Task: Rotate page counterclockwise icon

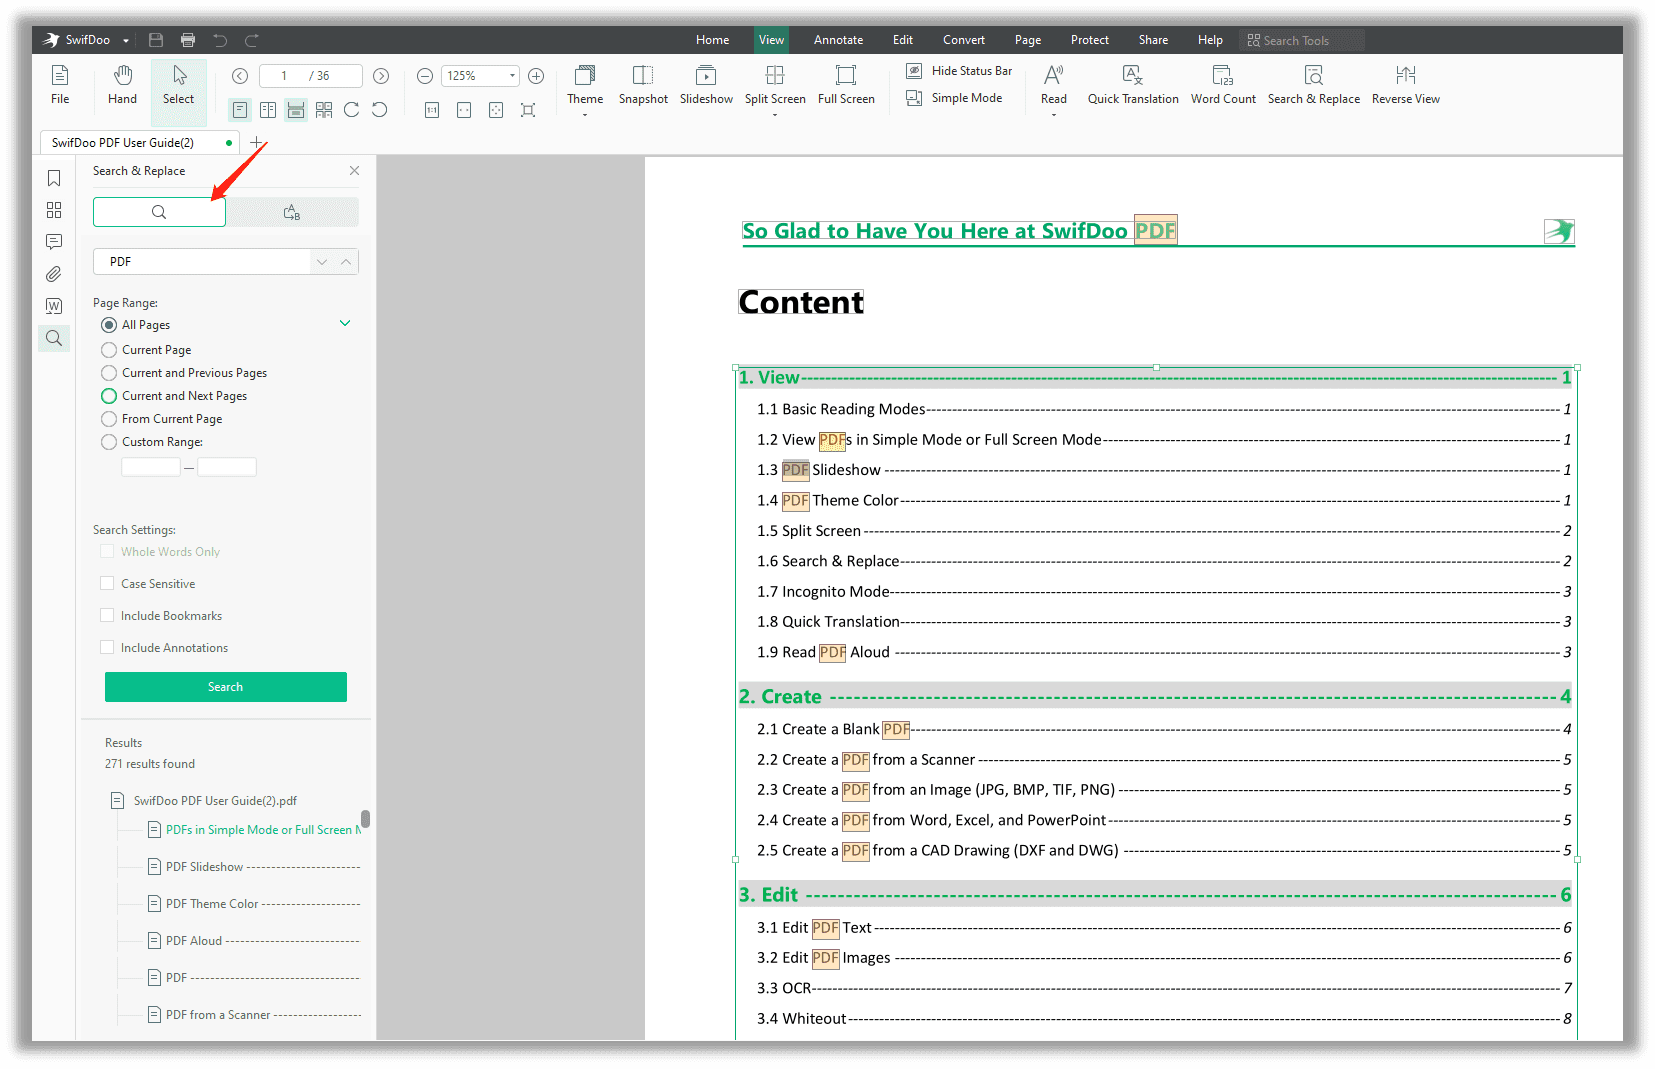Action: click(x=380, y=110)
